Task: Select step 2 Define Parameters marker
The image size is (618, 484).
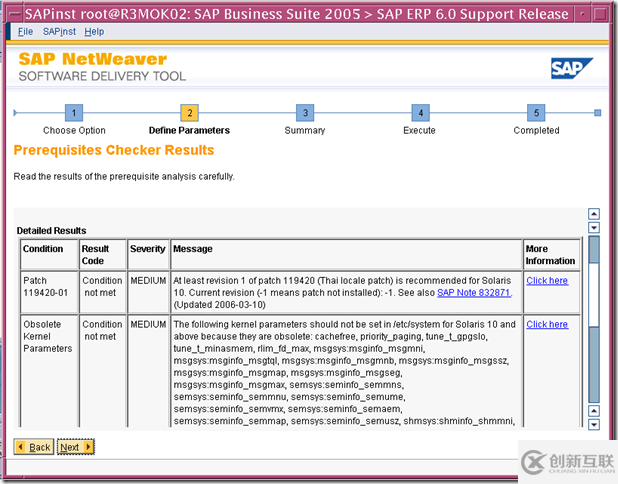Action: click(190, 113)
